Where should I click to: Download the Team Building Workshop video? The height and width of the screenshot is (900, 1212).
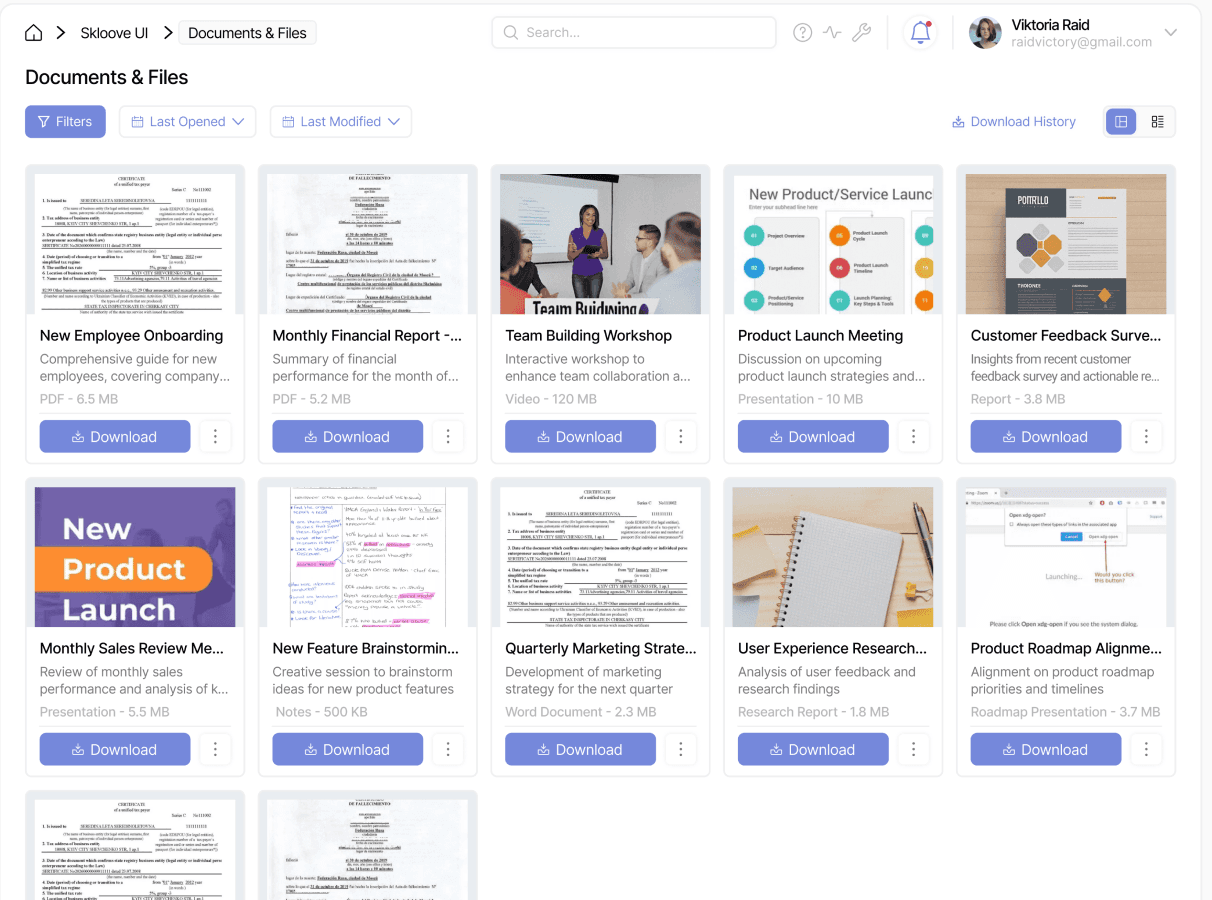pyautogui.click(x=580, y=437)
